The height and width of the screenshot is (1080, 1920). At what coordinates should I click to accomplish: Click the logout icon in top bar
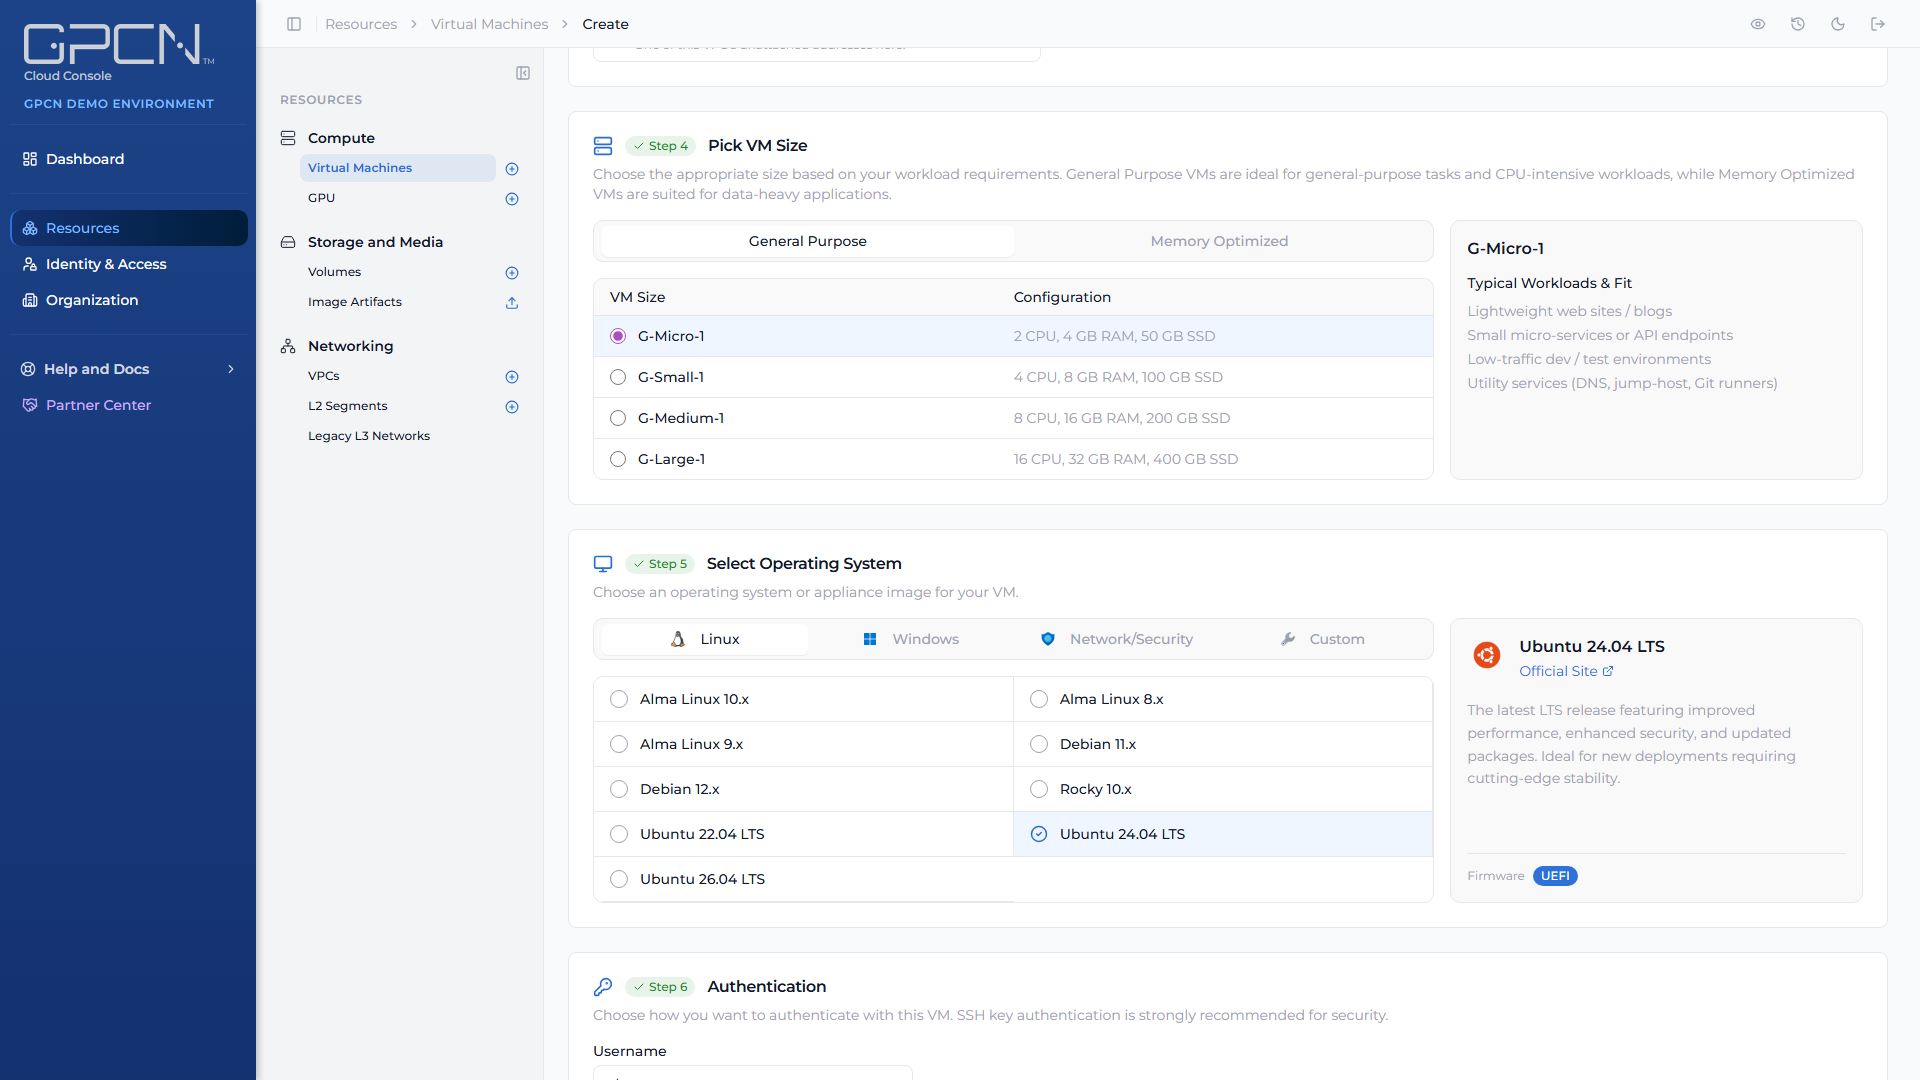pos(1878,24)
